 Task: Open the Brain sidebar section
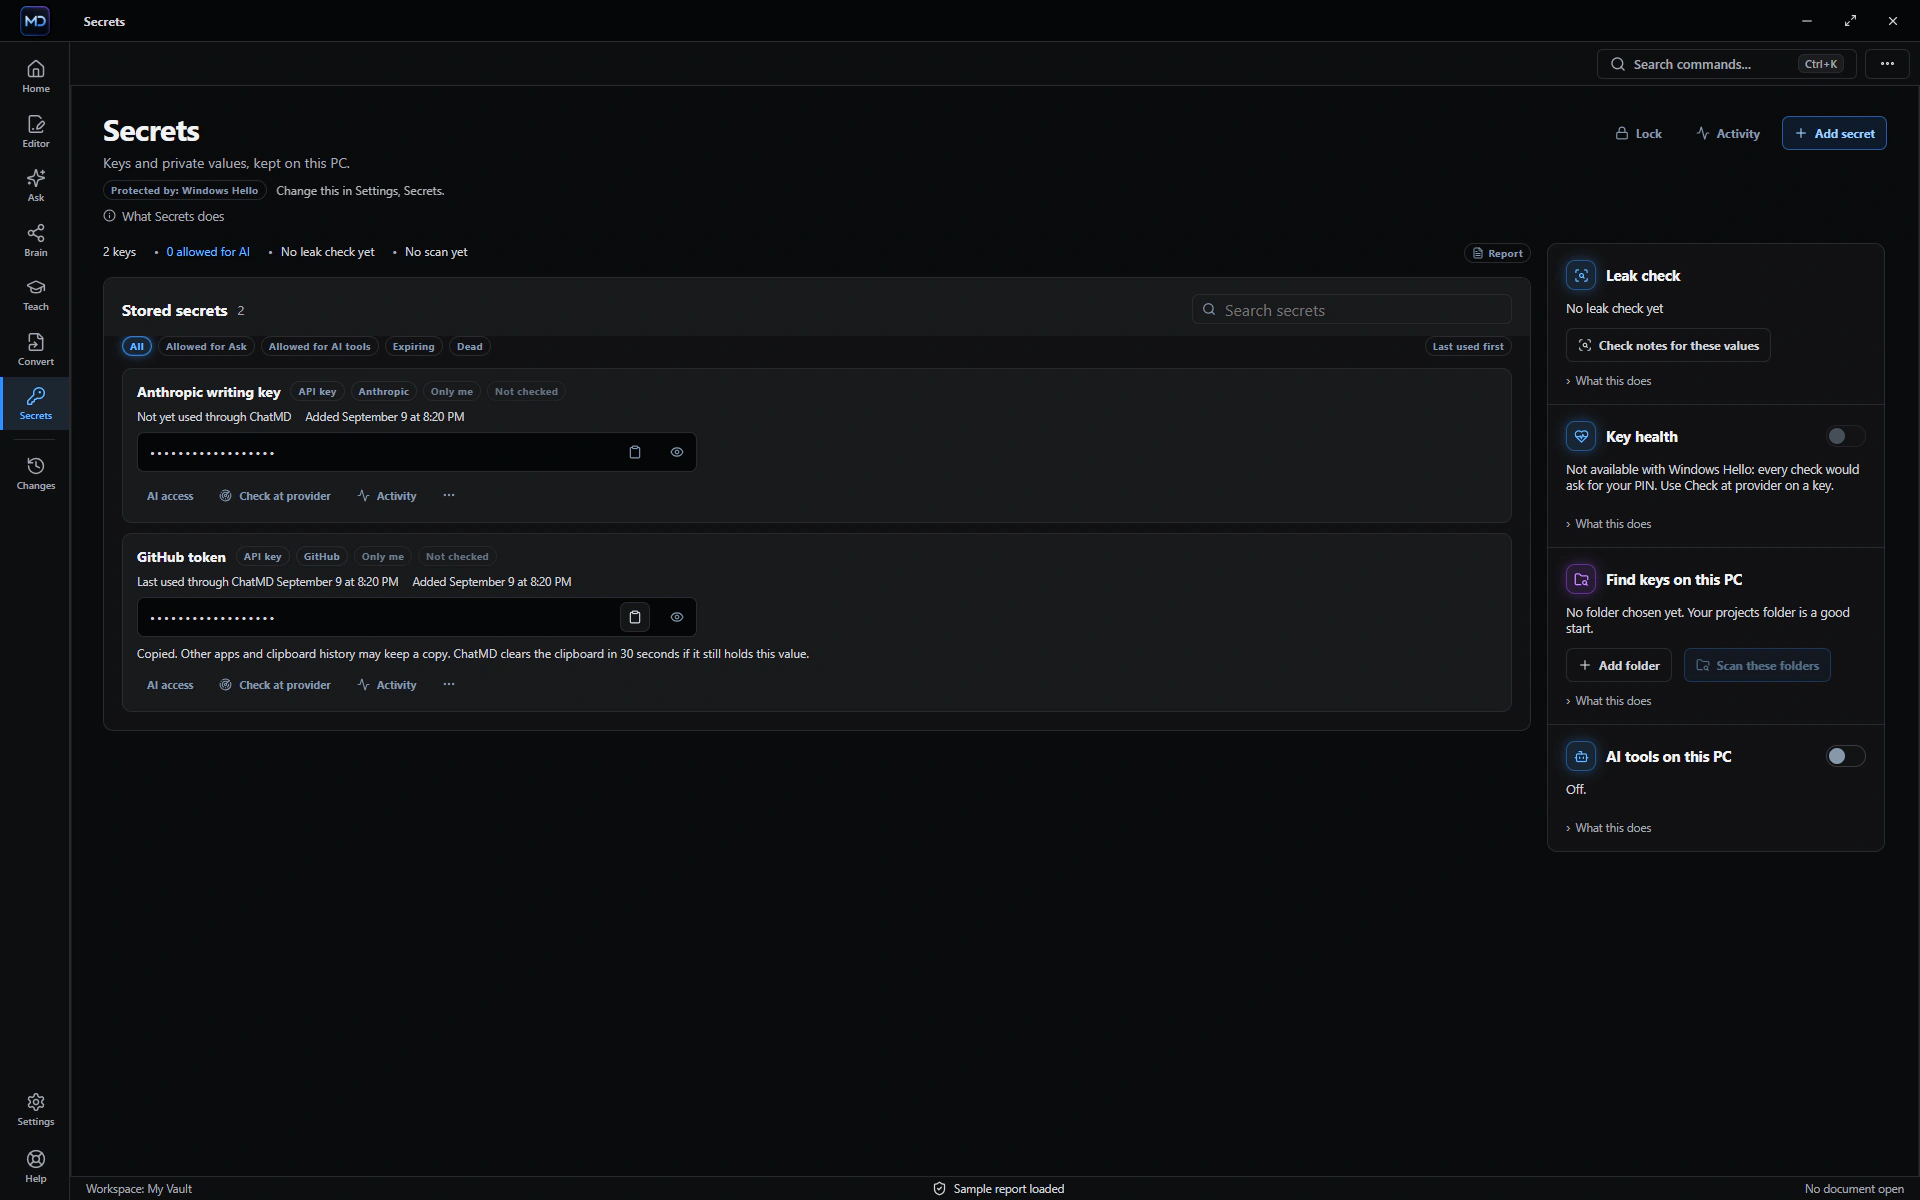pos(36,241)
